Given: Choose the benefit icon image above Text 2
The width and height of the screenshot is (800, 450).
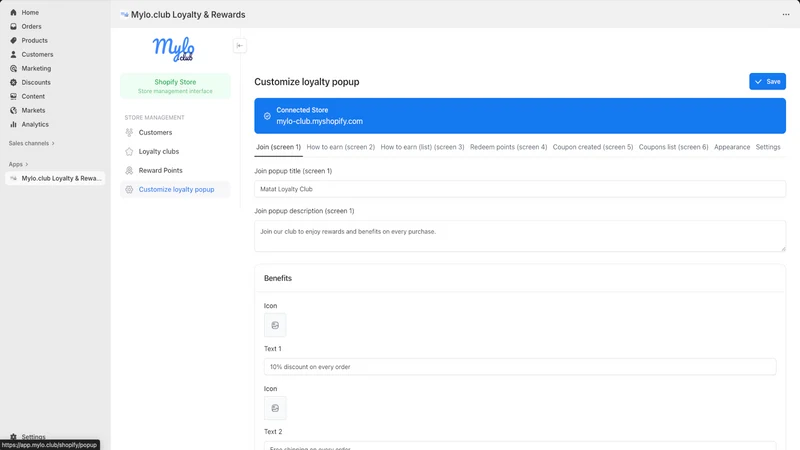Looking at the screenshot, I should click(275, 408).
